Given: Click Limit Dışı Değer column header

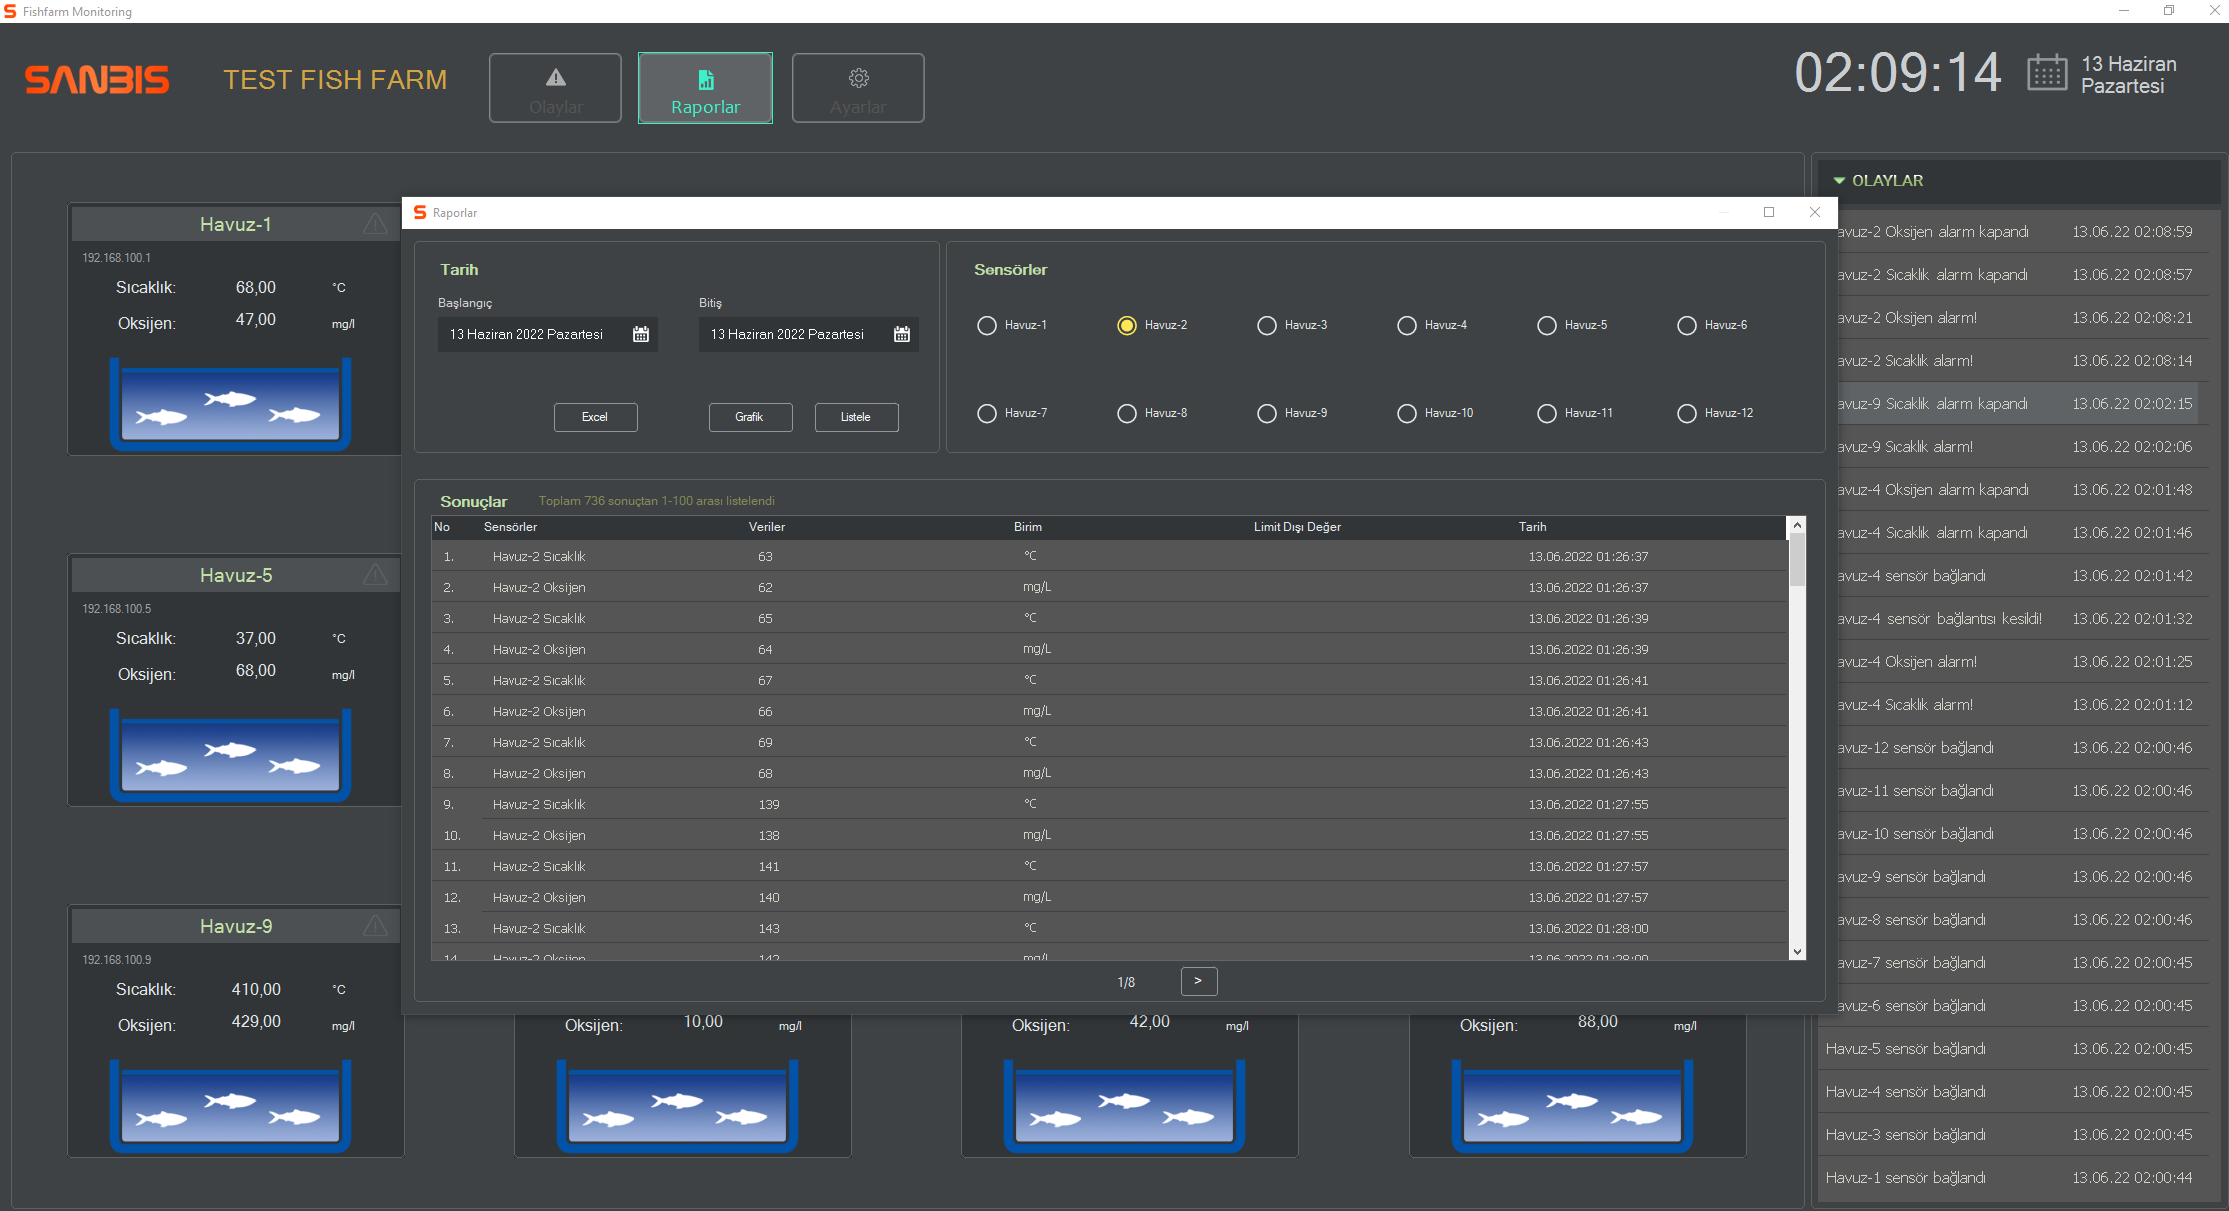Looking at the screenshot, I should (x=1297, y=527).
